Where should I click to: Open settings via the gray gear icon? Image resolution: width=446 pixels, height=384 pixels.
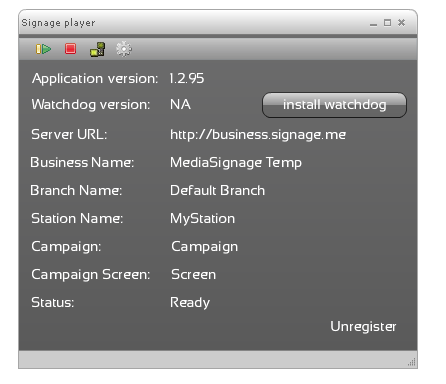tap(124, 49)
